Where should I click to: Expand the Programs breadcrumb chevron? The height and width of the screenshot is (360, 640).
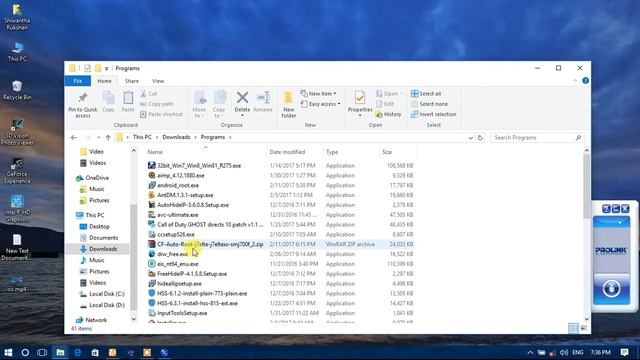[230, 138]
